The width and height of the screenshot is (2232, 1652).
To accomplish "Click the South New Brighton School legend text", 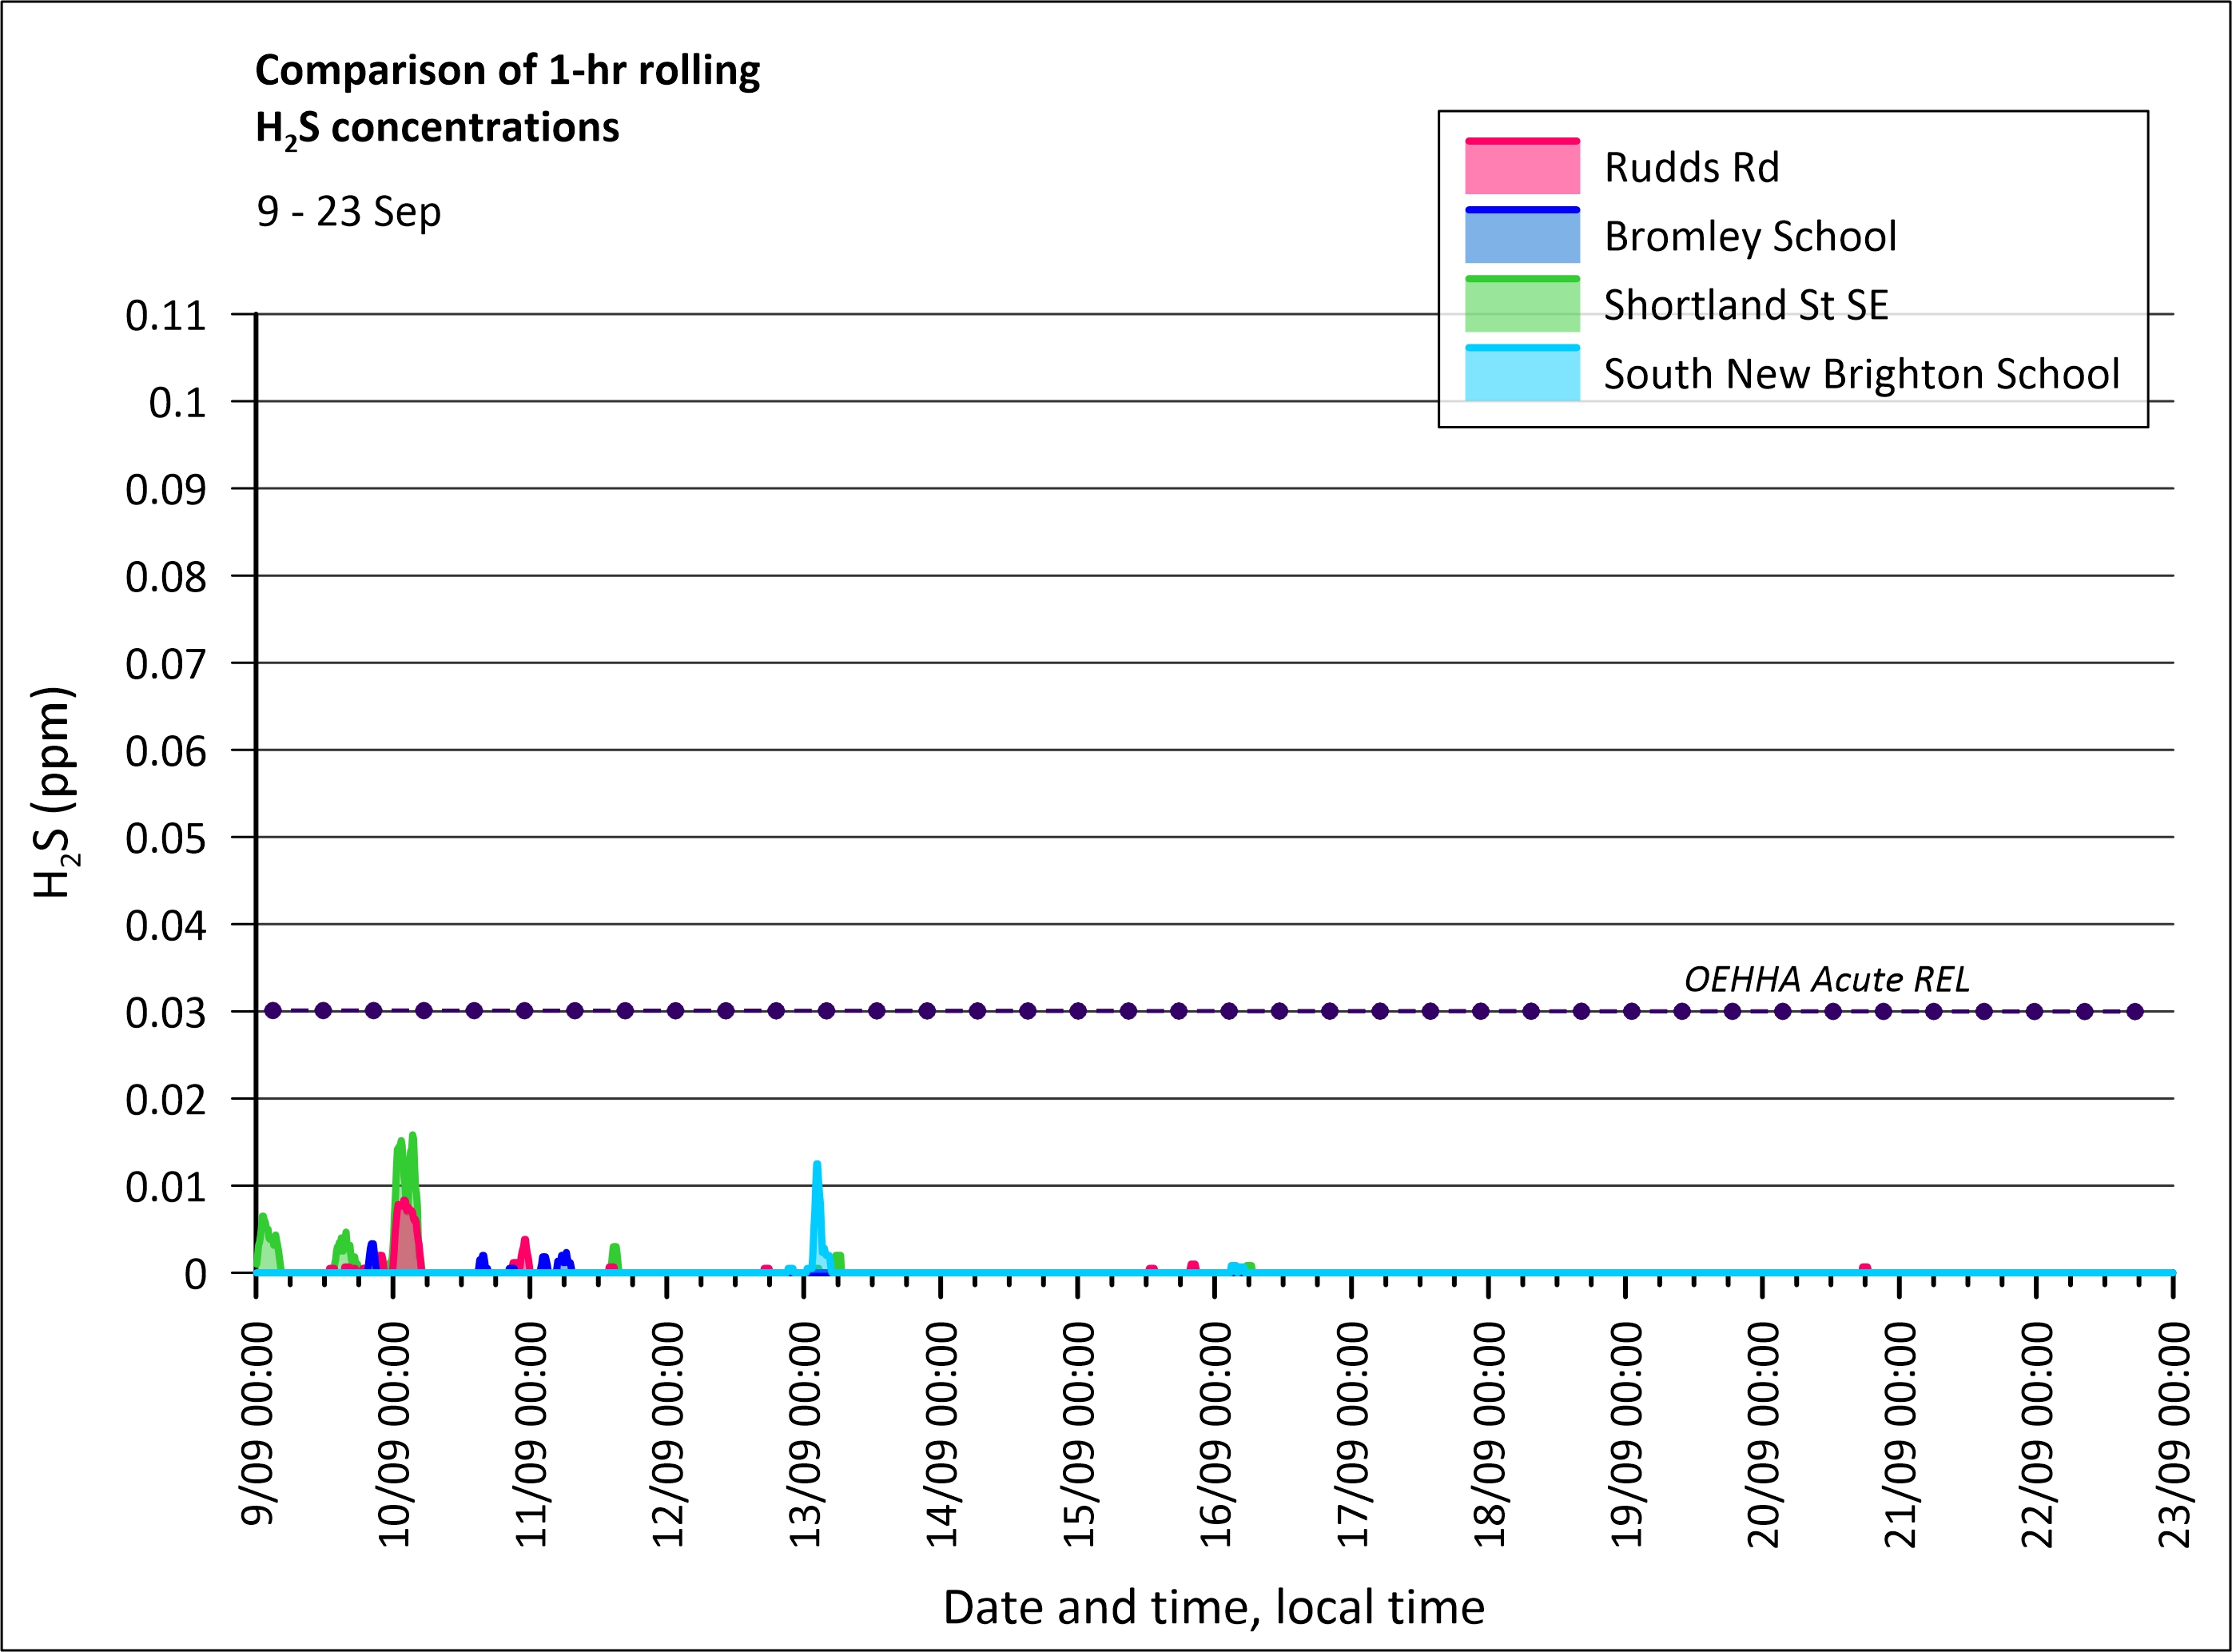I will point(1860,374).
